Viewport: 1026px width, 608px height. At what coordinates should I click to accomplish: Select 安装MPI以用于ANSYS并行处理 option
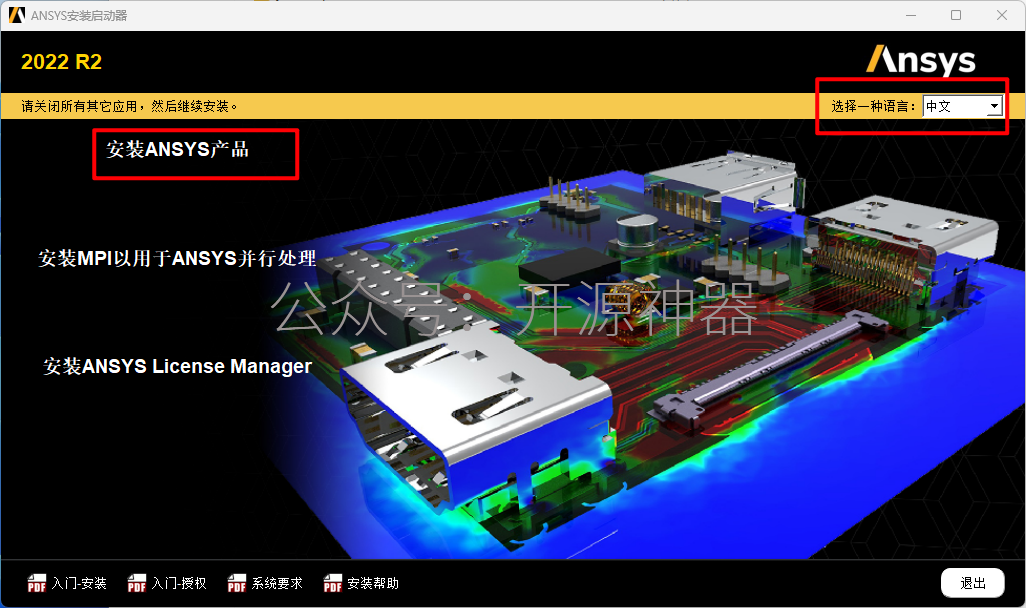[177, 259]
